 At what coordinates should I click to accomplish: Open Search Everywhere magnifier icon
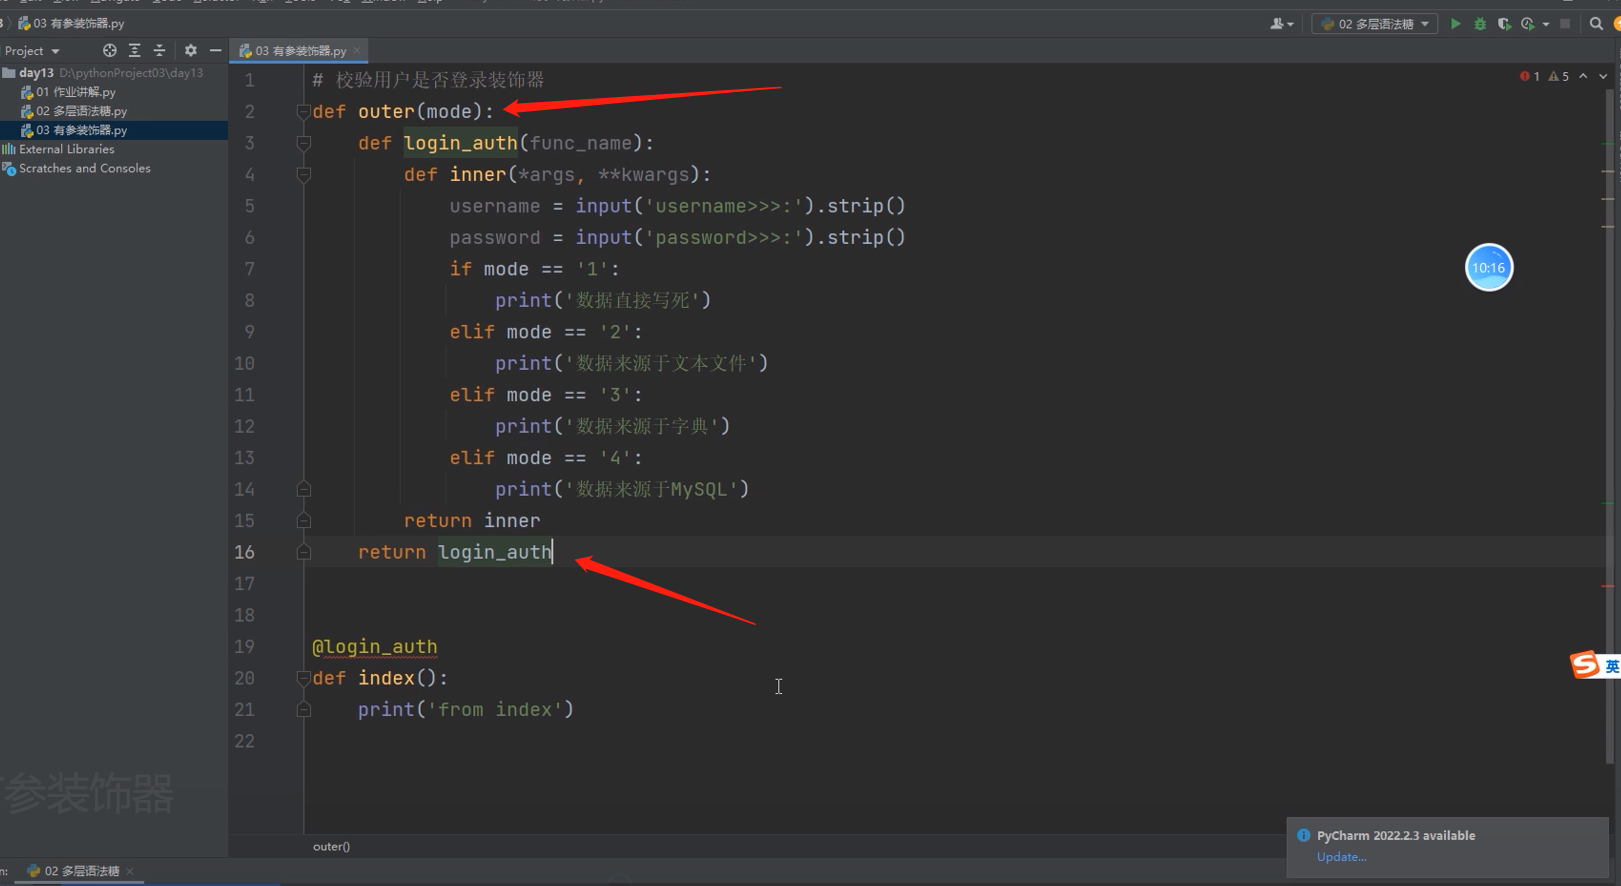click(1596, 24)
